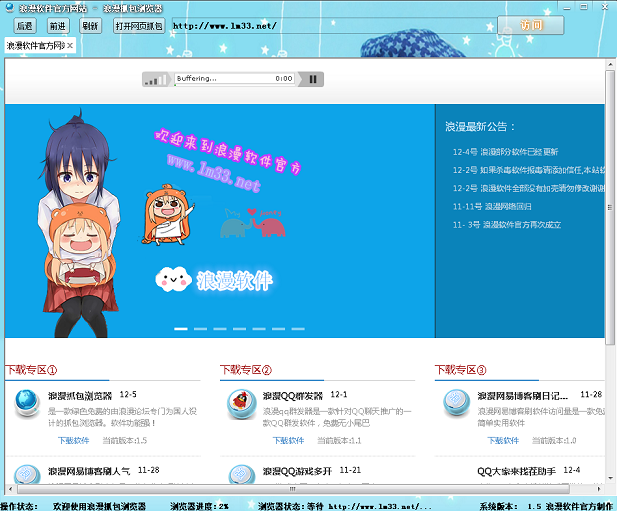
Task: Open the 12-2号 如果杀毒软件报毒 announcement
Action: (x=528, y=170)
